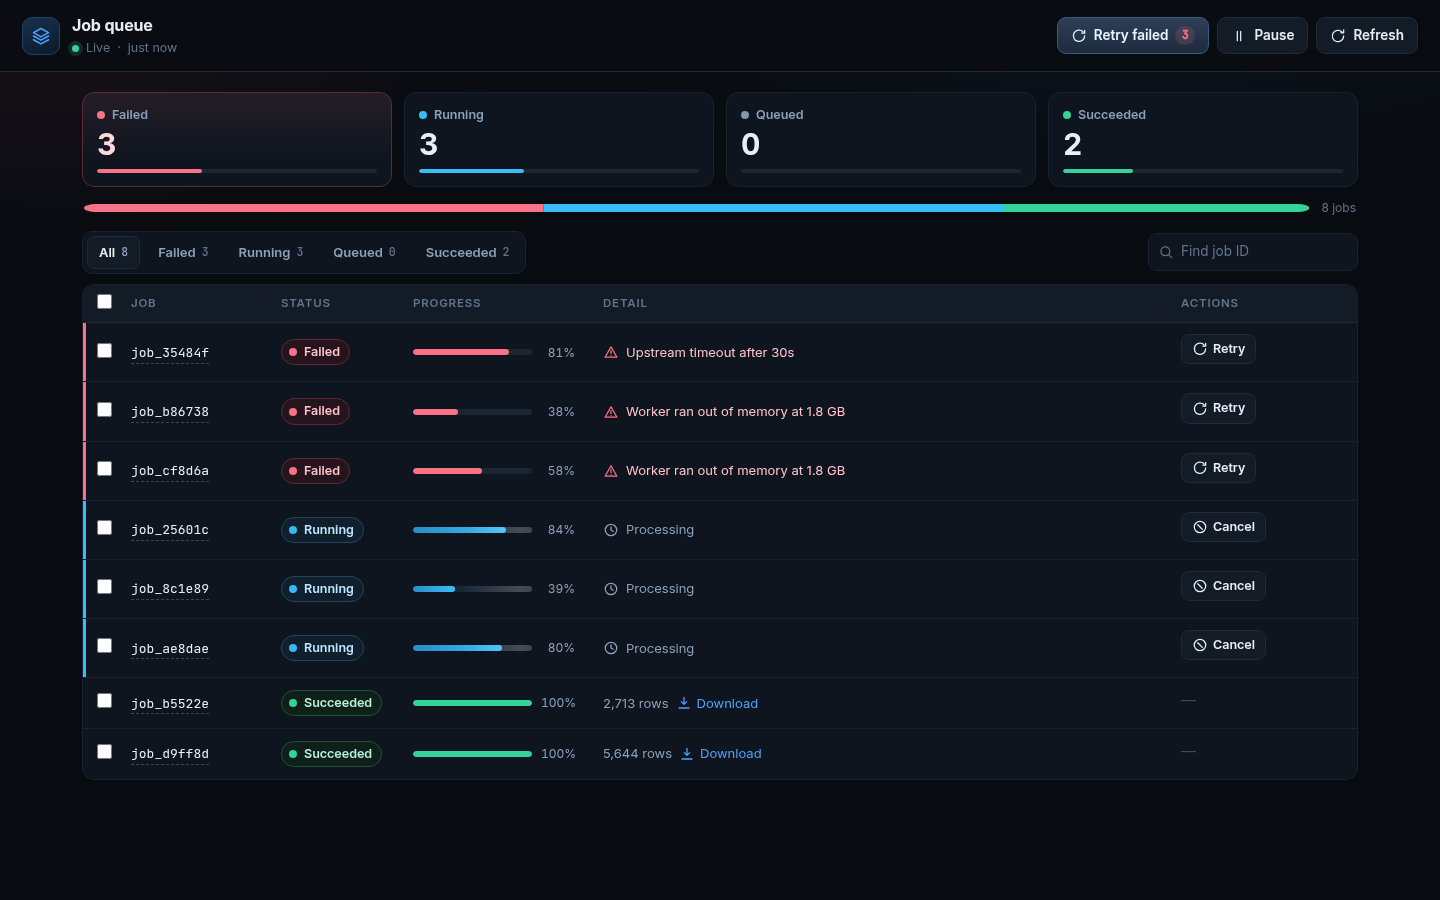Click download arrow icon for job_b5522e

click(684, 703)
